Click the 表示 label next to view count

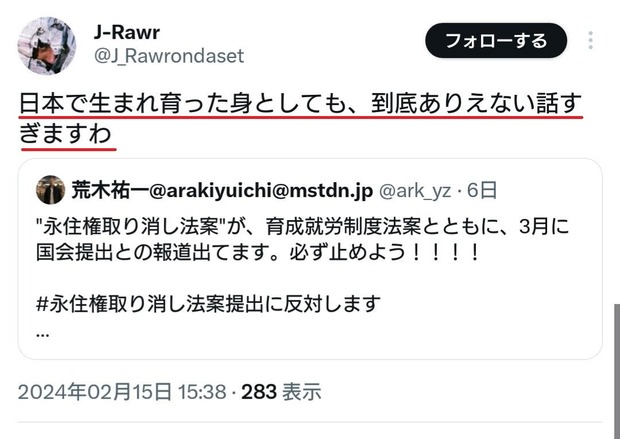click(301, 392)
